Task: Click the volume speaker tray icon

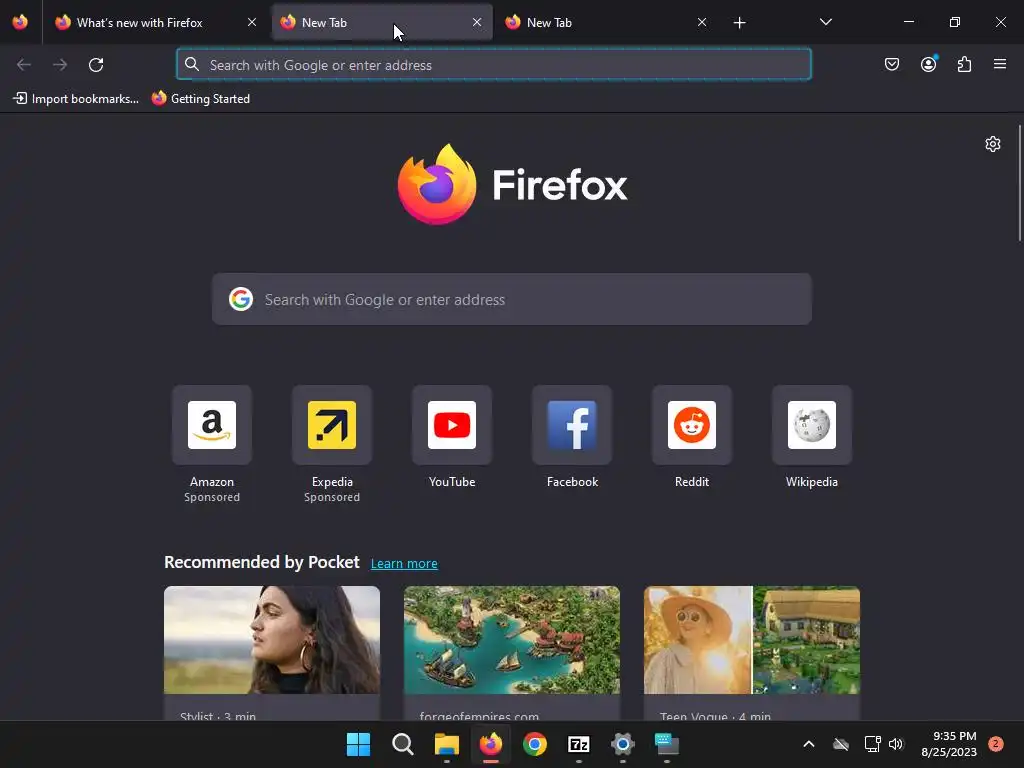Action: click(896, 744)
